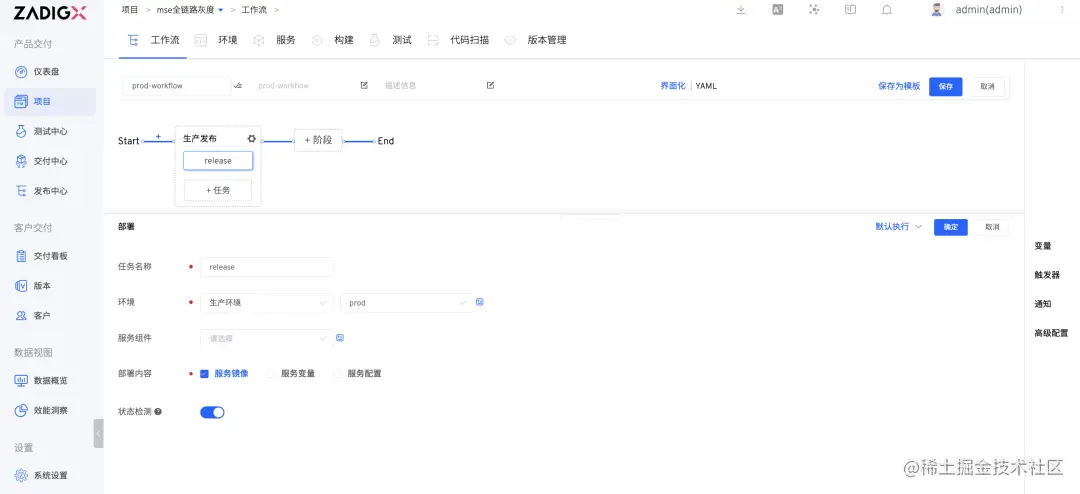Viewport: 1080px width, 494px height.
Task: Toggle 服务镜像 checkbox
Action: tap(205, 373)
